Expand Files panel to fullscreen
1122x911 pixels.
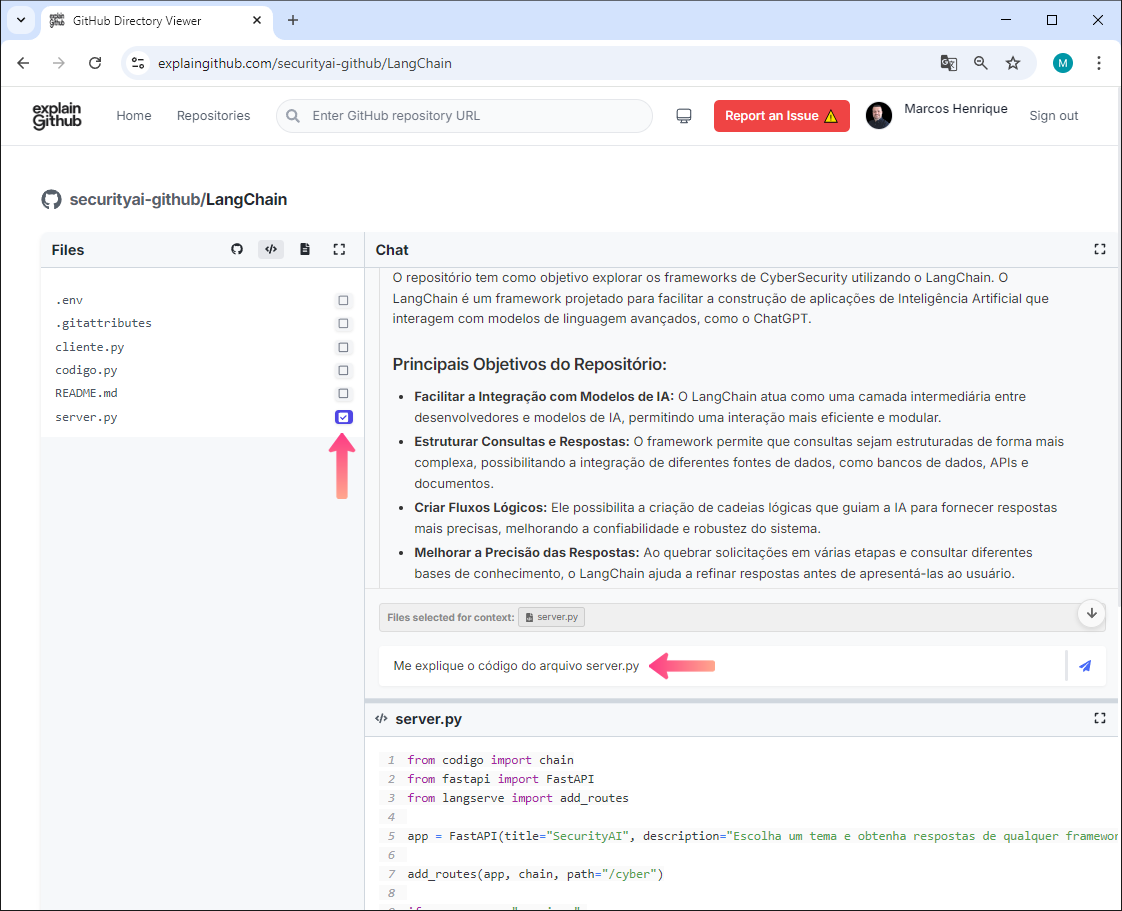pos(339,249)
